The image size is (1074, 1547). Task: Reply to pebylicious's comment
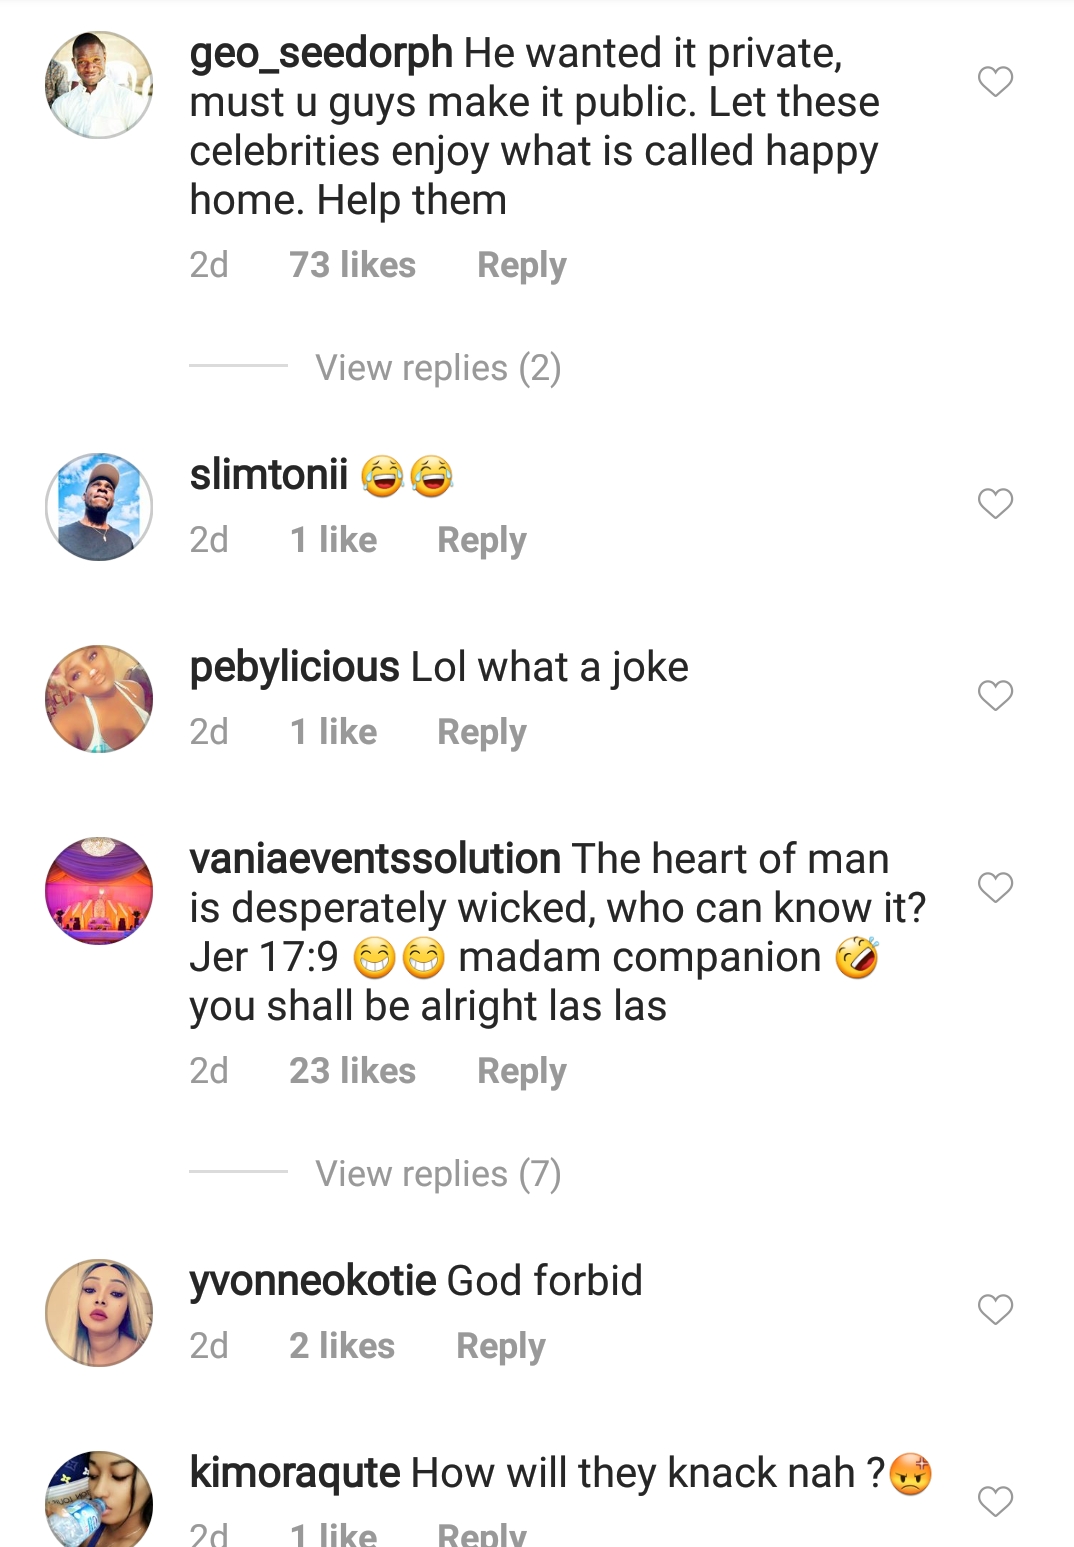click(481, 732)
